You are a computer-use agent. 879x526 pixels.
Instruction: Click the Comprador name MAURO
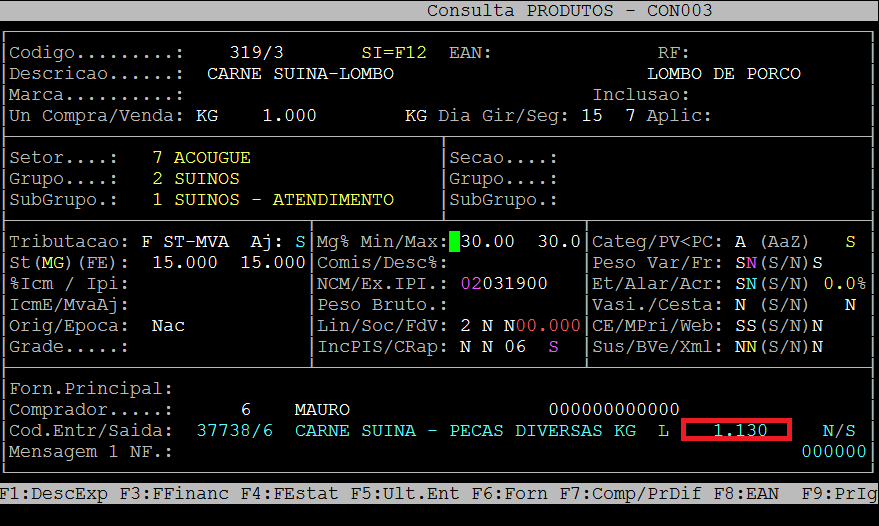click(322, 410)
